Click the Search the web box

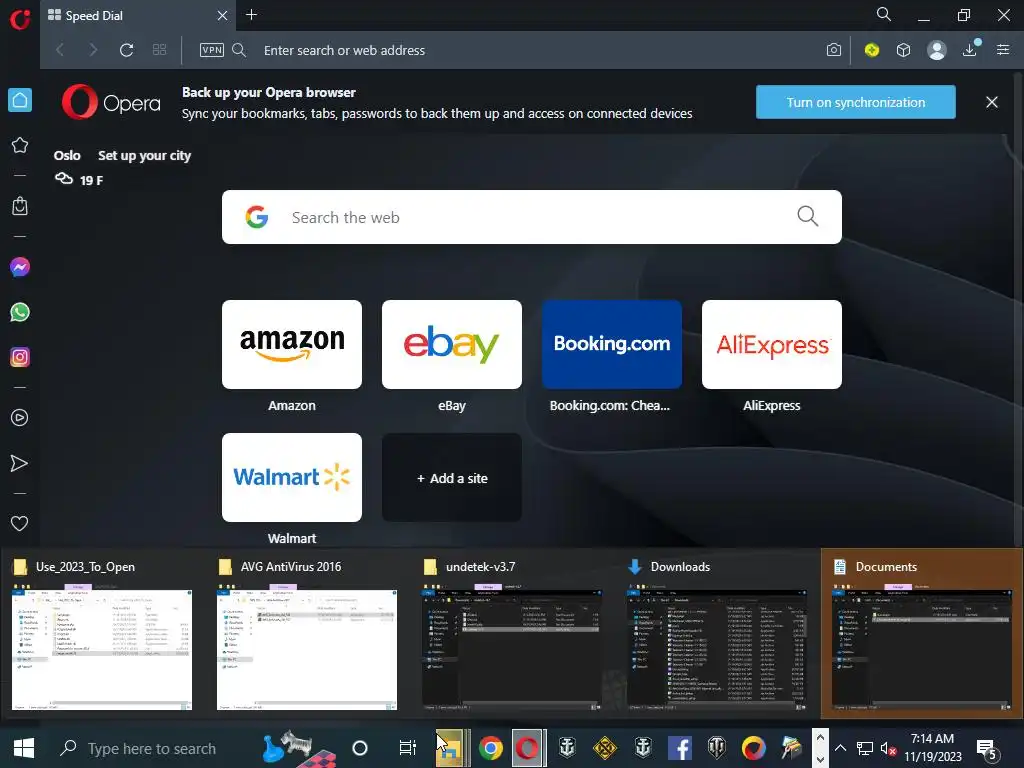[532, 217]
